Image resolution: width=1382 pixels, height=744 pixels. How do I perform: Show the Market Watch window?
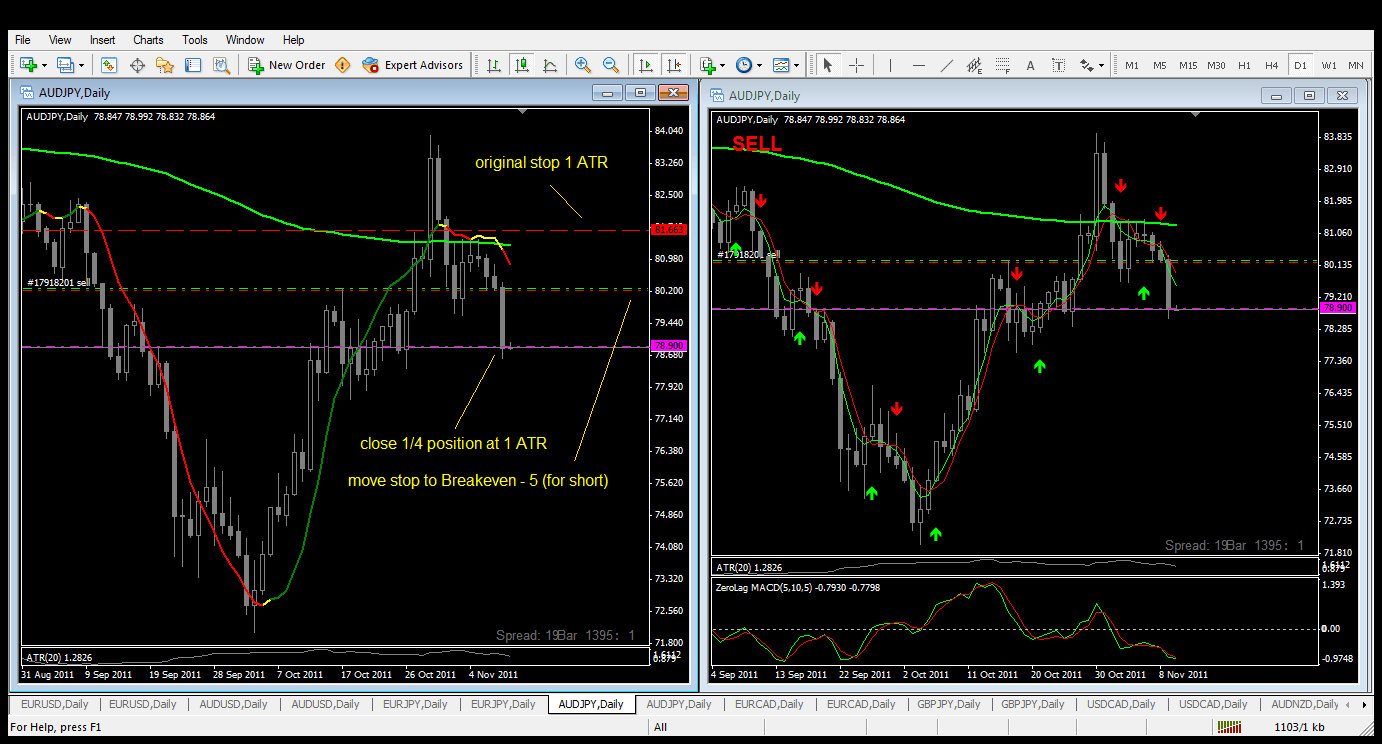(x=109, y=65)
